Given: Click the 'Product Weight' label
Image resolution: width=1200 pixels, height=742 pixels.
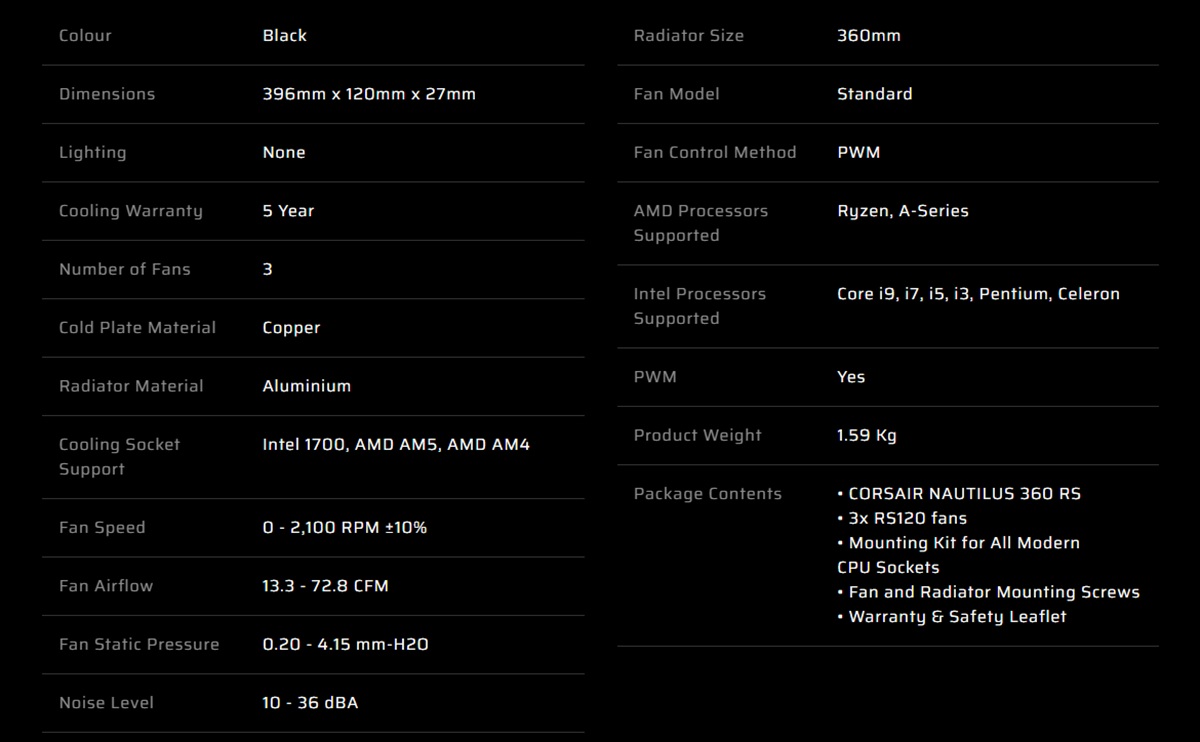Looking at the screenshot, I should (698, 436).
